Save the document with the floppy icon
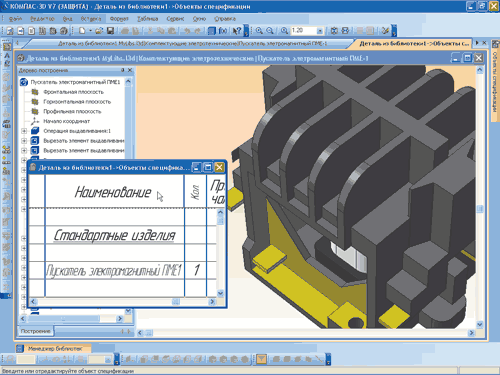Screen dimensions: 500x375 coord(110,31)
